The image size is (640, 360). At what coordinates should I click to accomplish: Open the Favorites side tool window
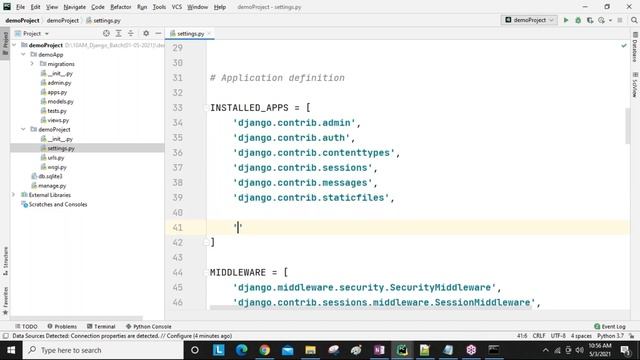pos(5,300)
